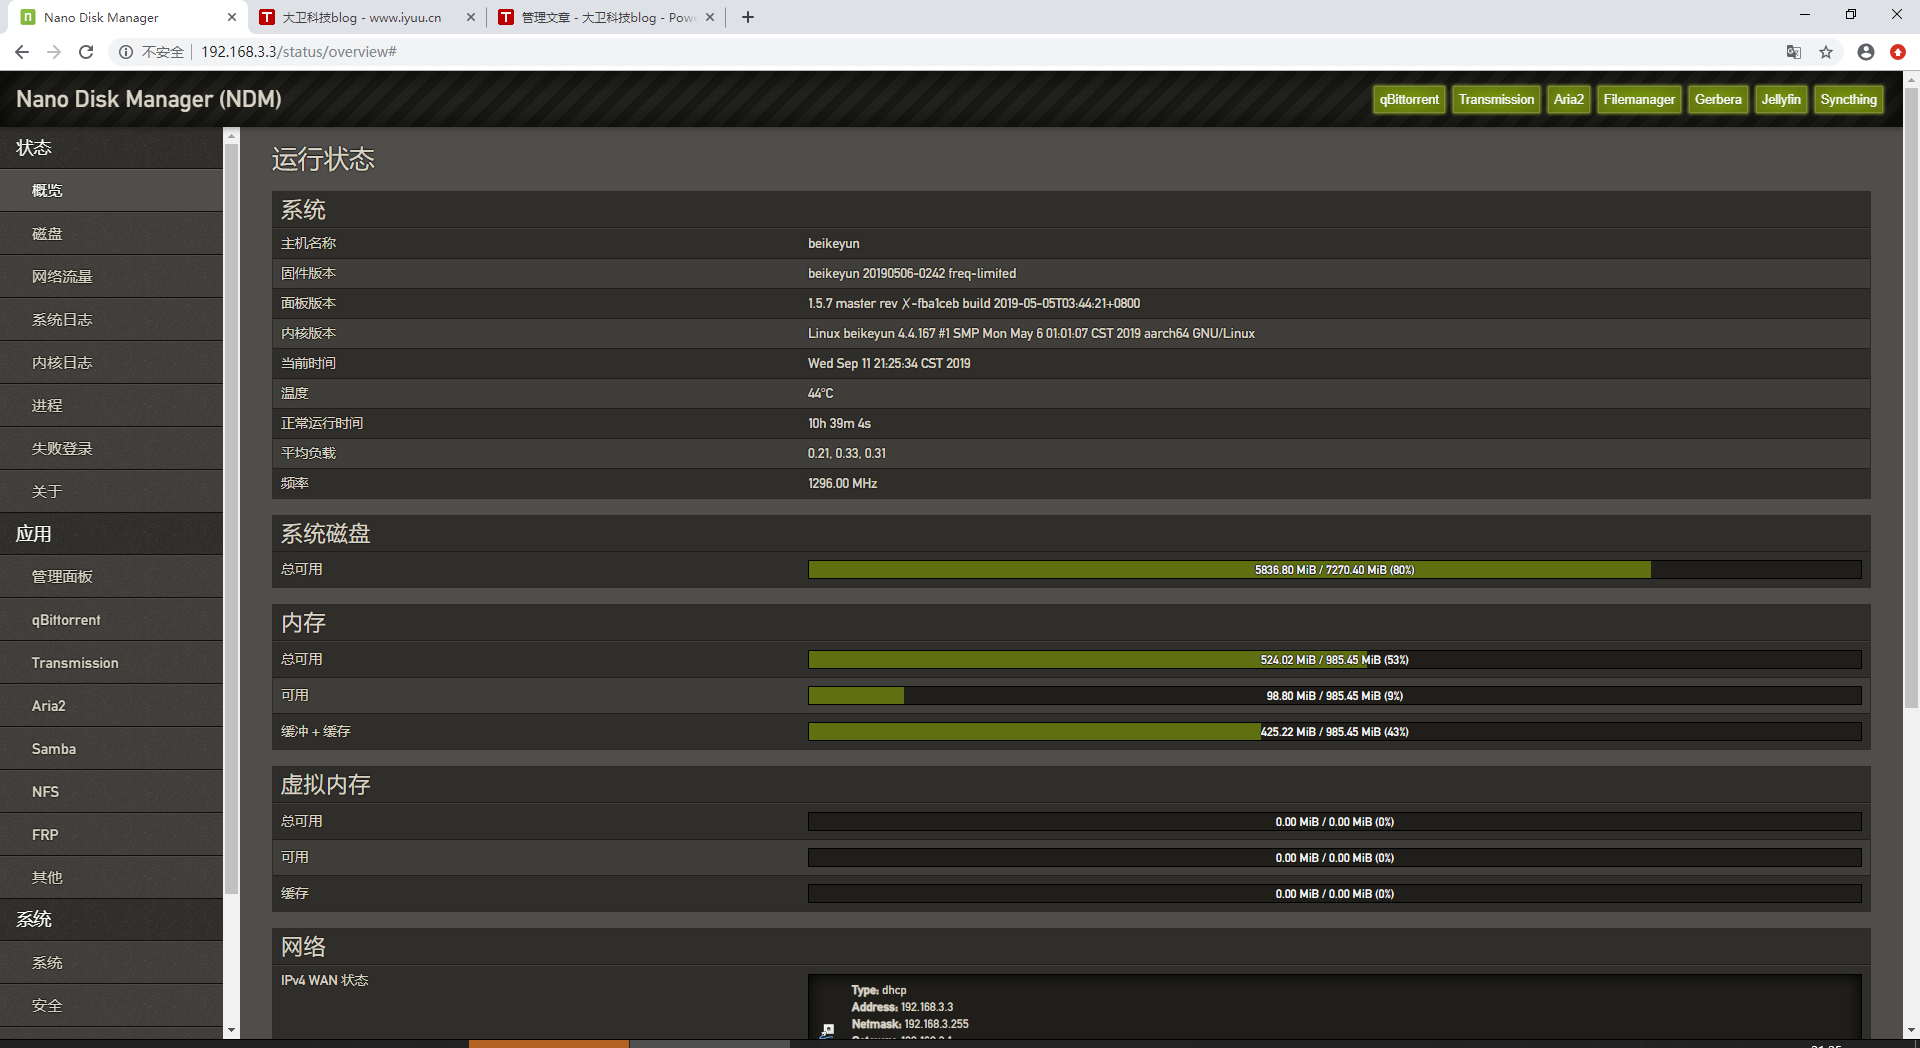The image size is (1920, 1048).
Task: Open the Syncthing shortcut button
Action: [1848, 99]
